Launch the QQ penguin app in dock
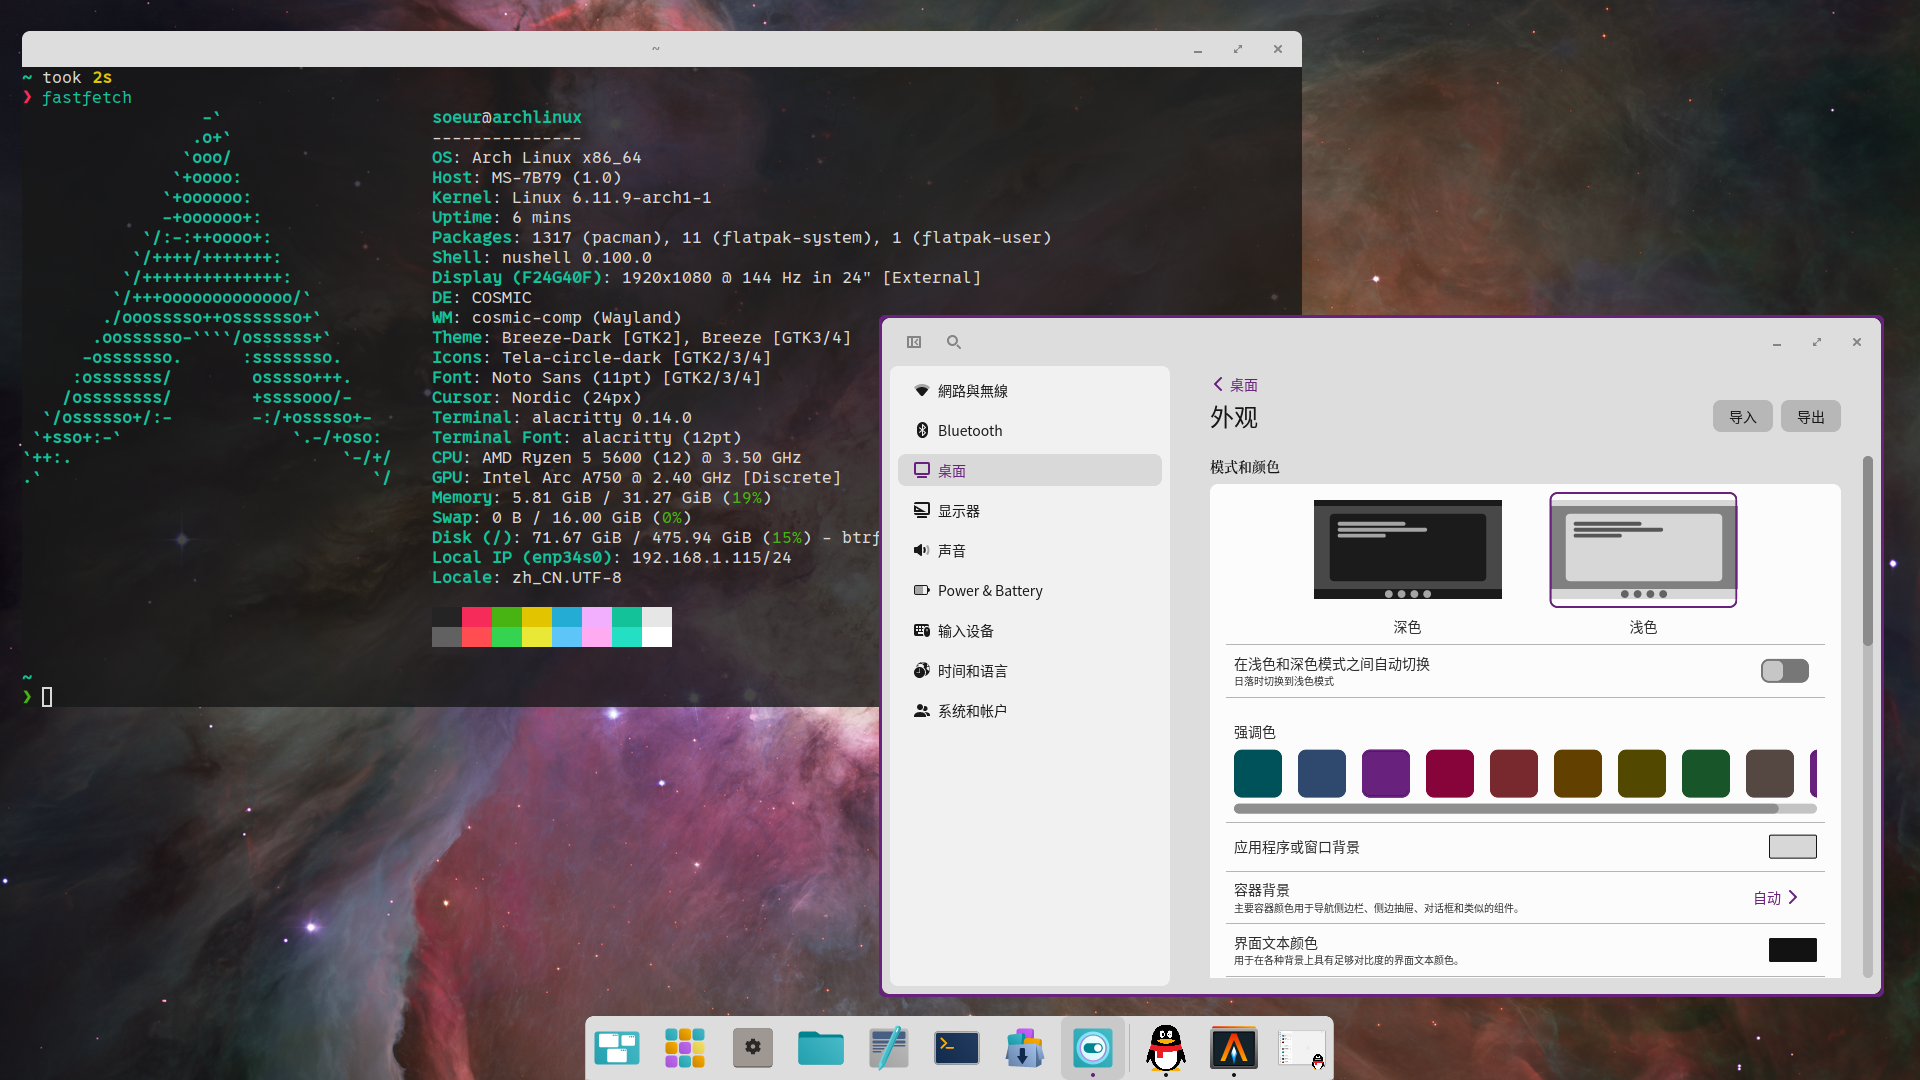1920x1080 pixels. [1166, 1048]
